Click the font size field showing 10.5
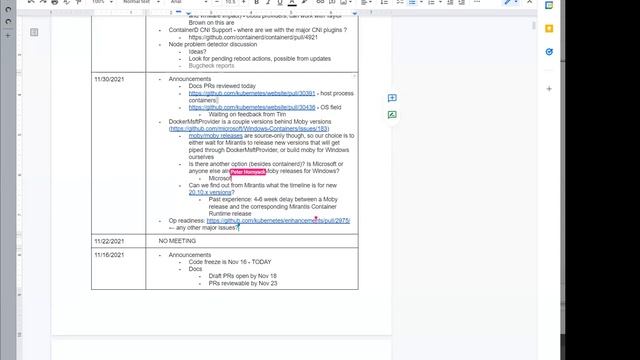 pyautogui.click(x=230, y=2)
